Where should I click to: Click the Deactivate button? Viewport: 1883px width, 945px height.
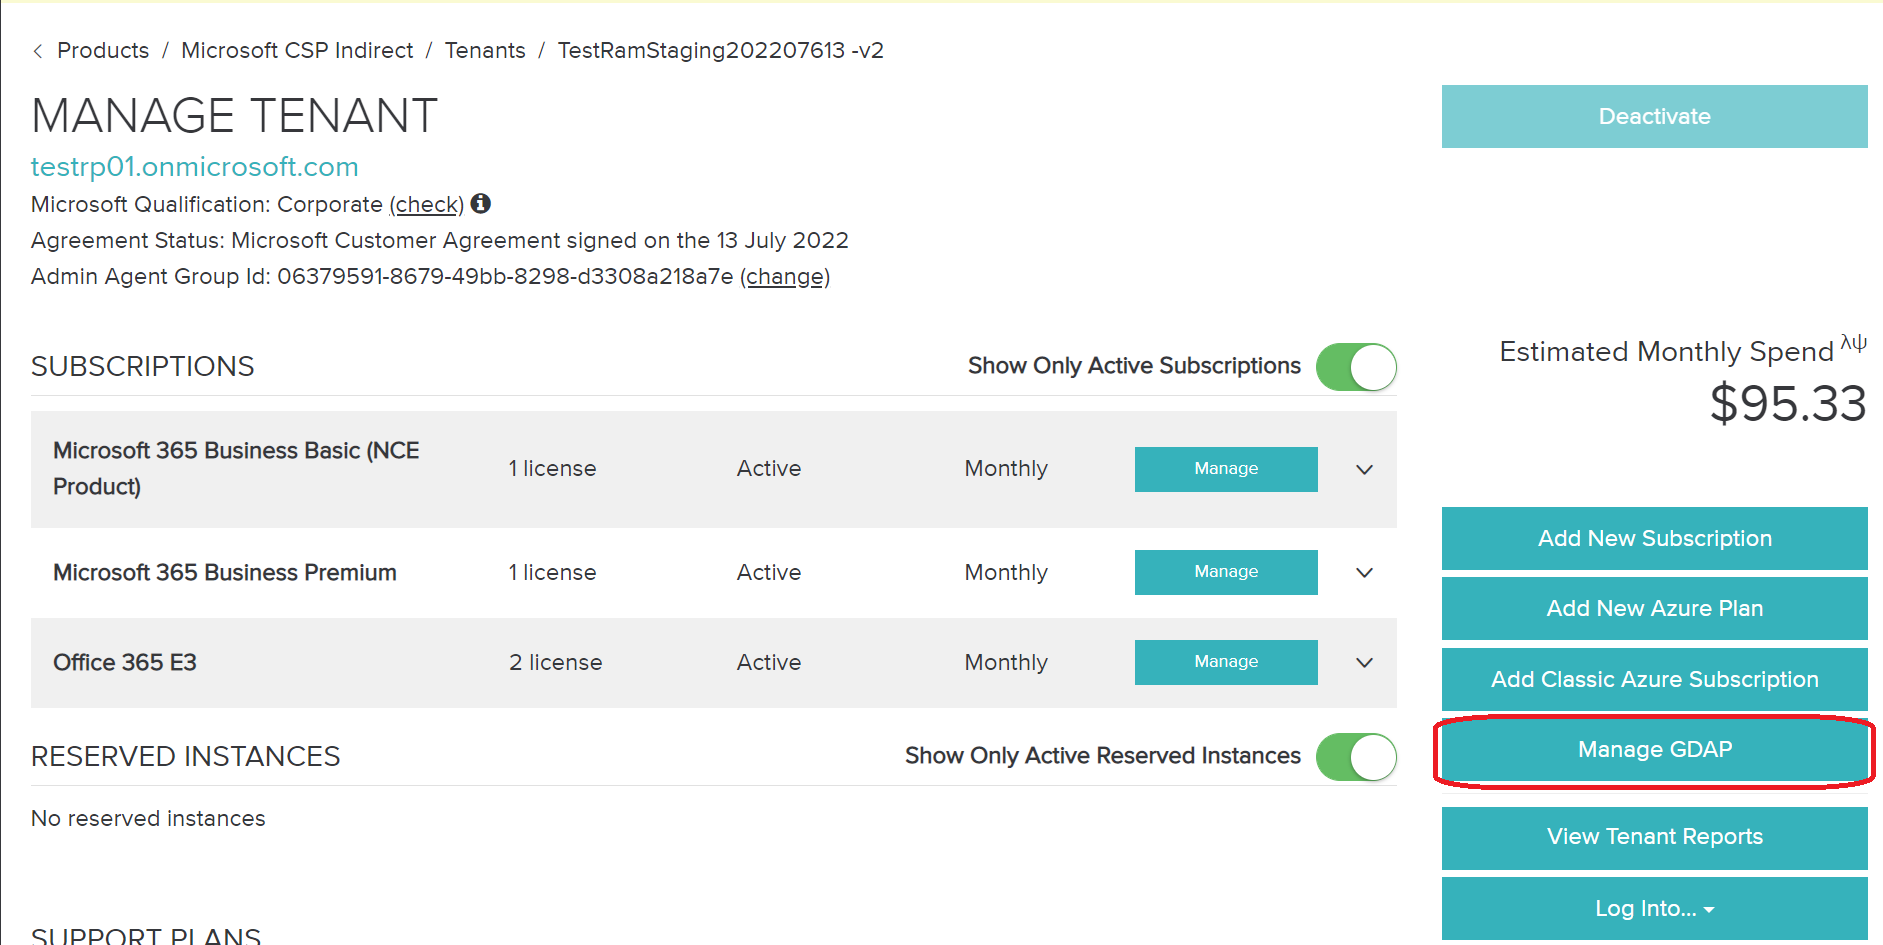tap(1654, 116)
